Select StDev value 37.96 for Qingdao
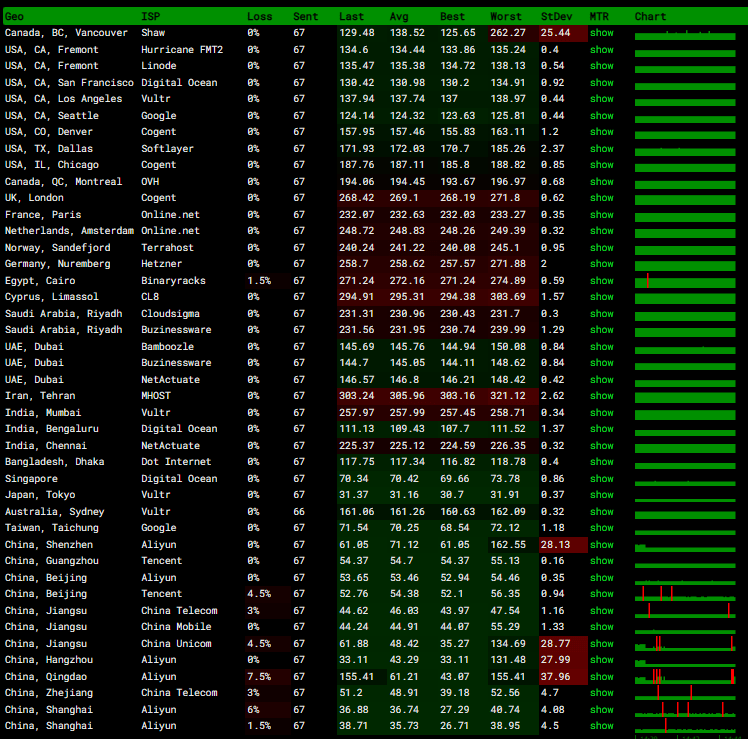The height and width of the screenshot is (739, 748). tap(555, 677)
